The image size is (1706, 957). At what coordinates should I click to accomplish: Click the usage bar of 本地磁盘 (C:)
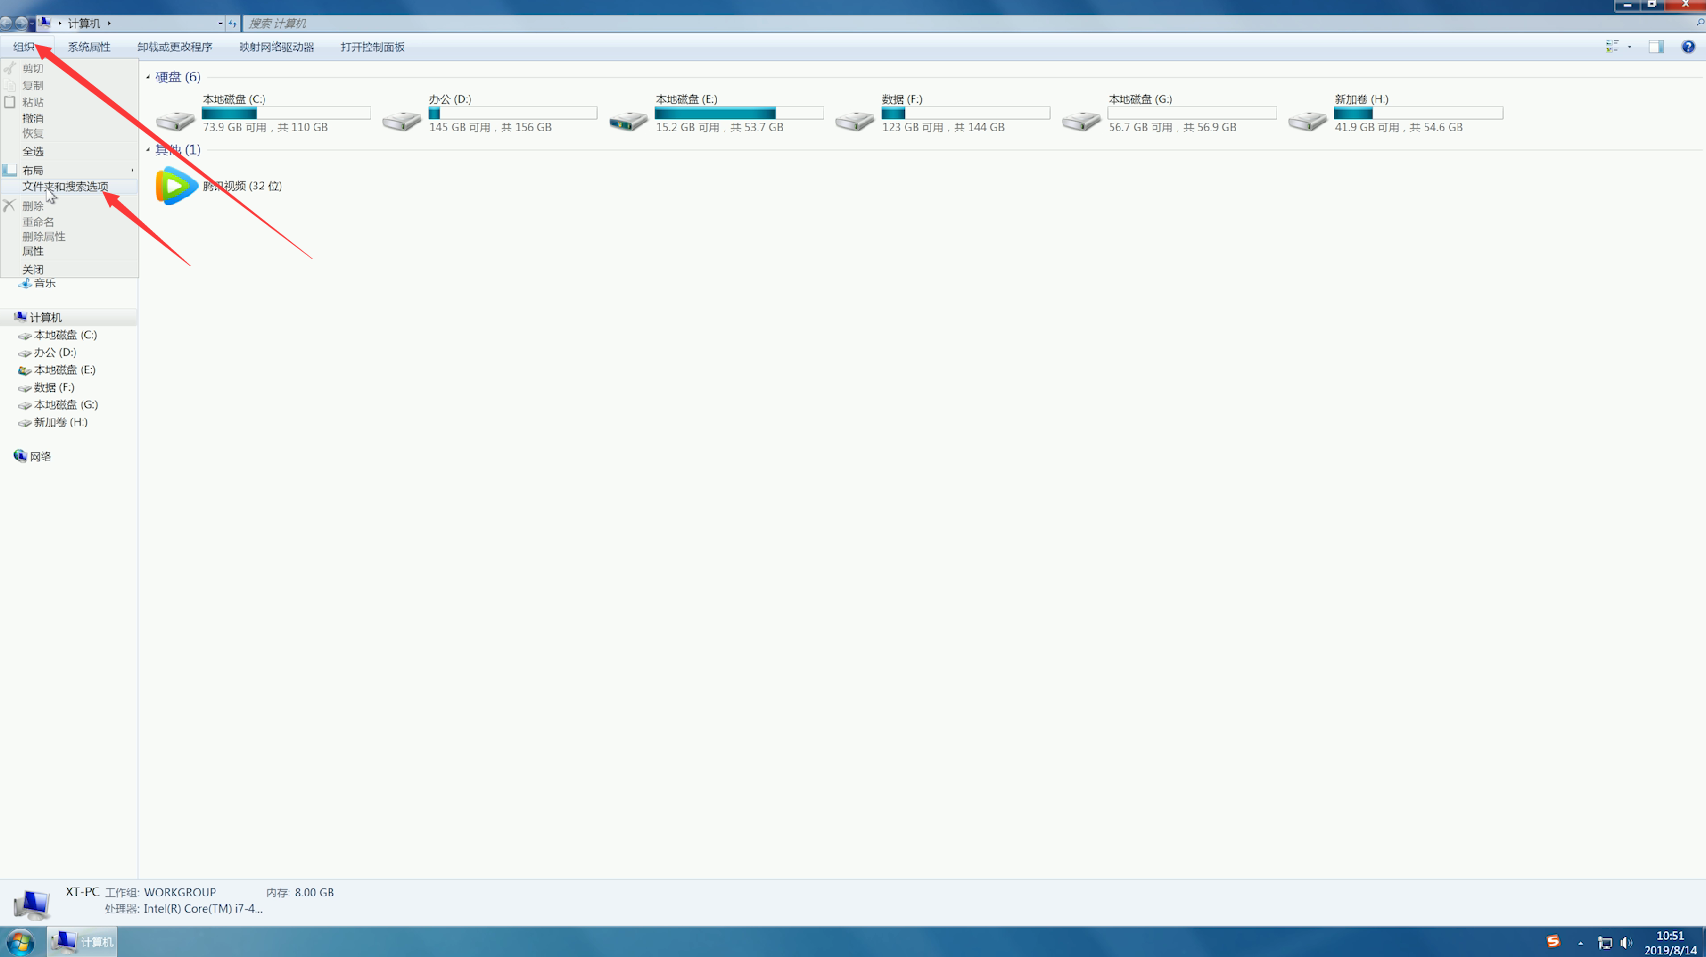286,113
